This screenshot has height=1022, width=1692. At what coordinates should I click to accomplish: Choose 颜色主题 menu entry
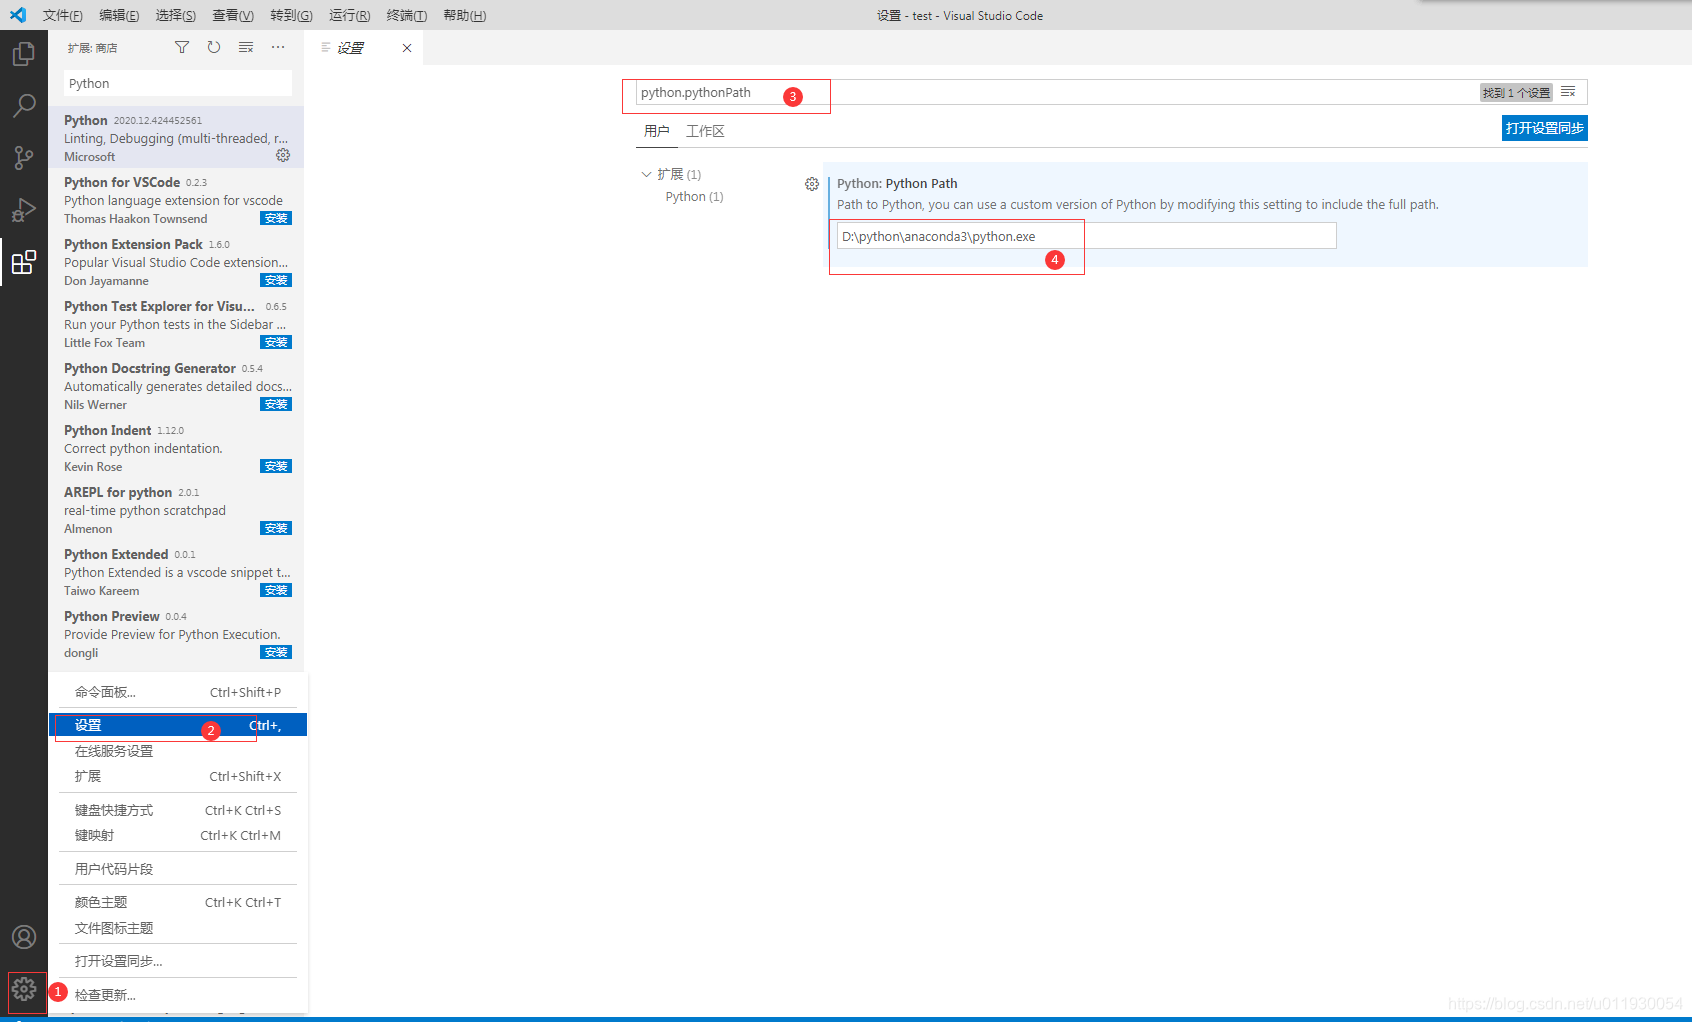click(x=178, y=902)
